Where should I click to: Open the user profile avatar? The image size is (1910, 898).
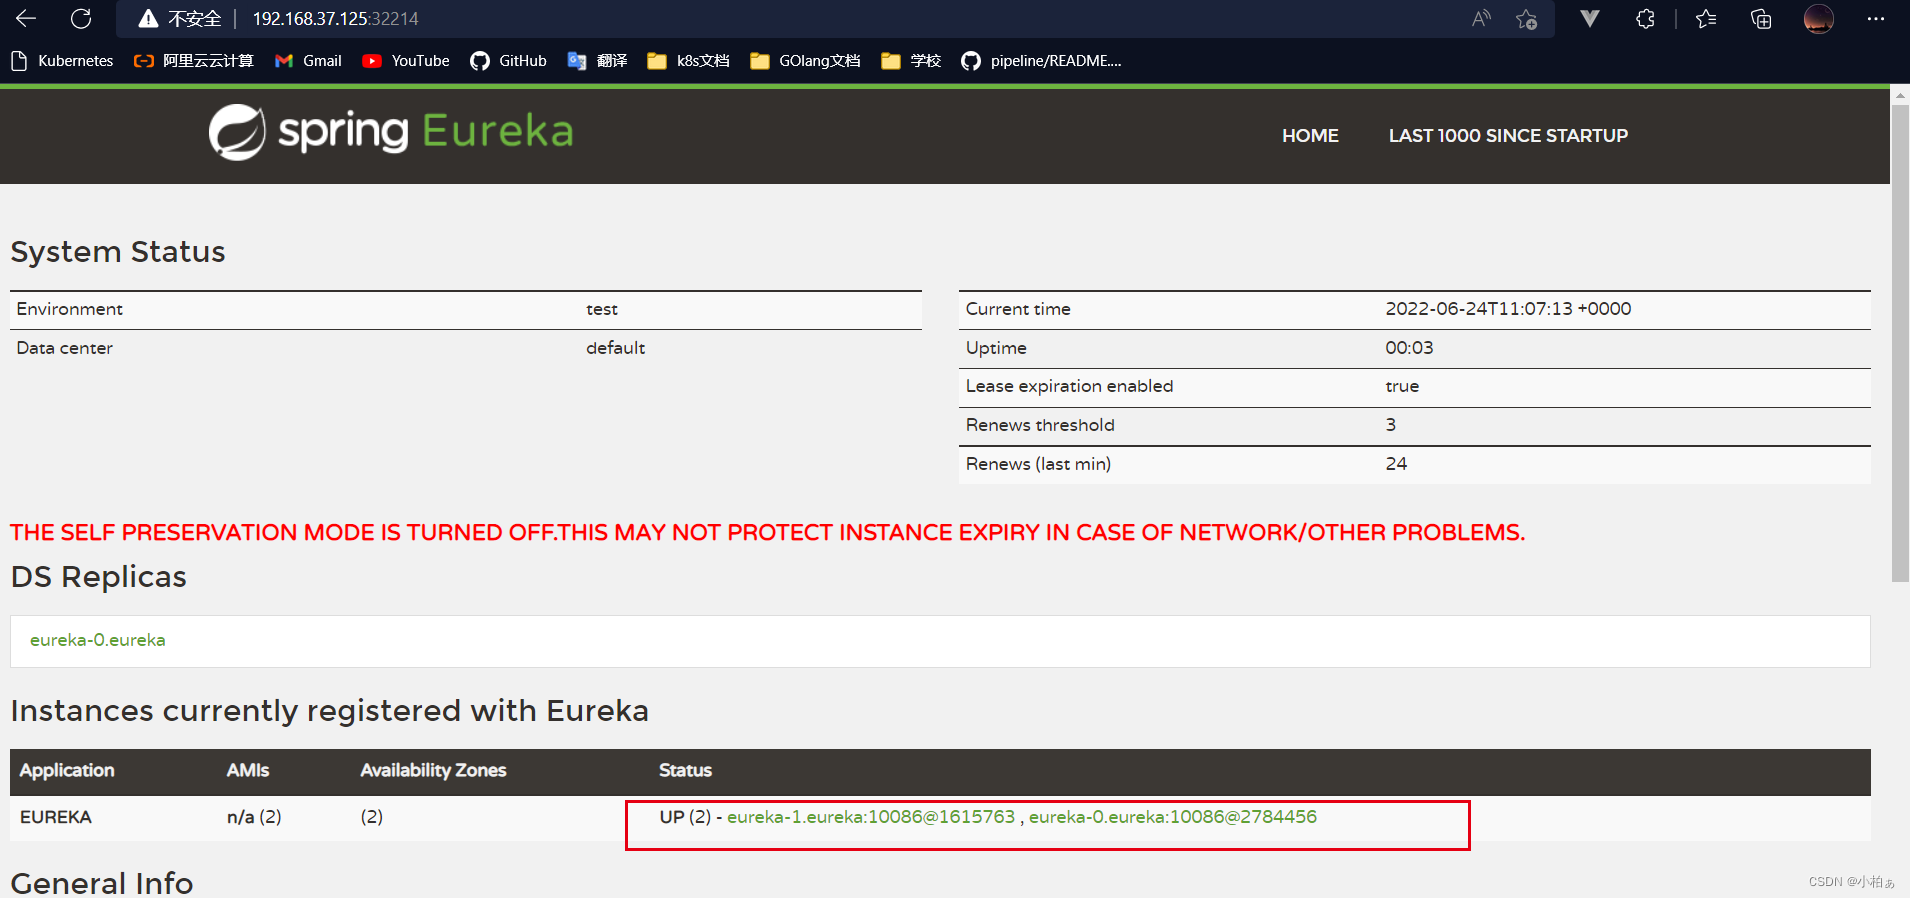click(x=1818, y=18)
